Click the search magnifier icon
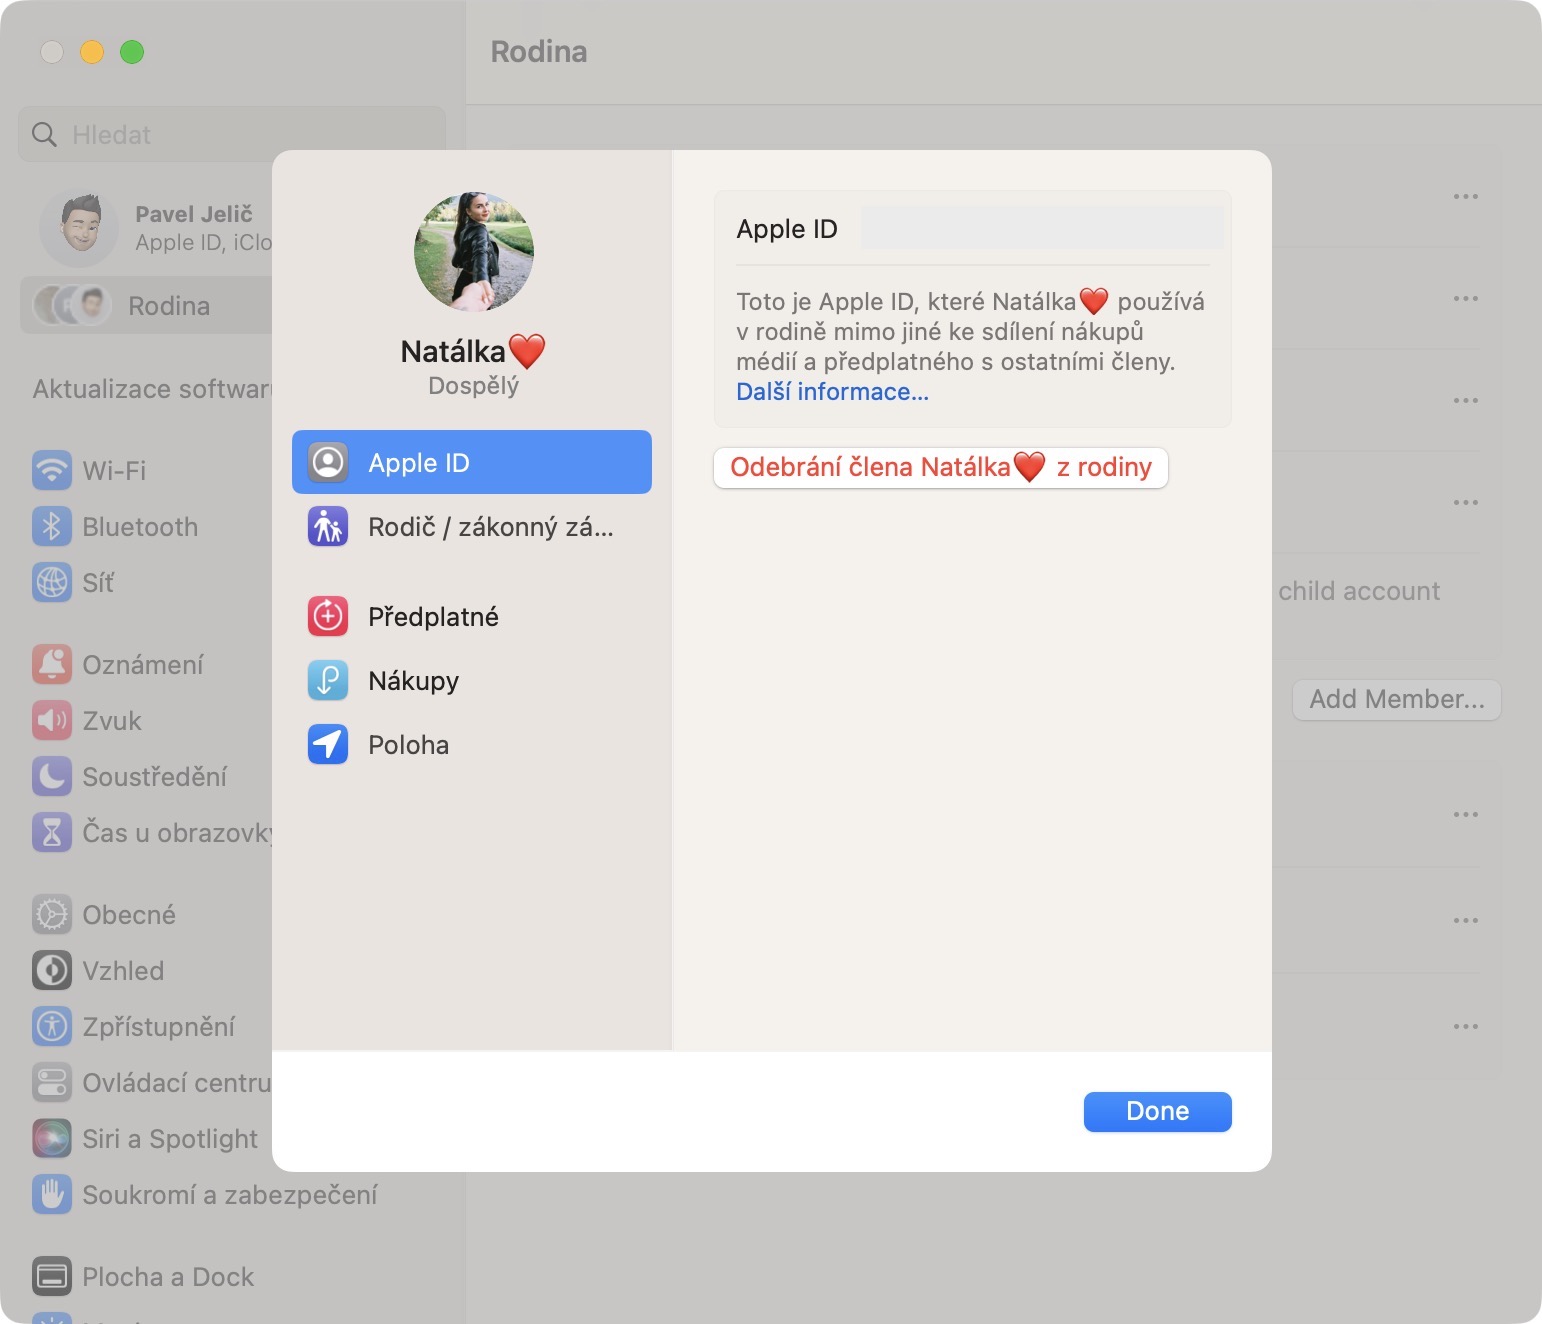 tap(44, 135)
